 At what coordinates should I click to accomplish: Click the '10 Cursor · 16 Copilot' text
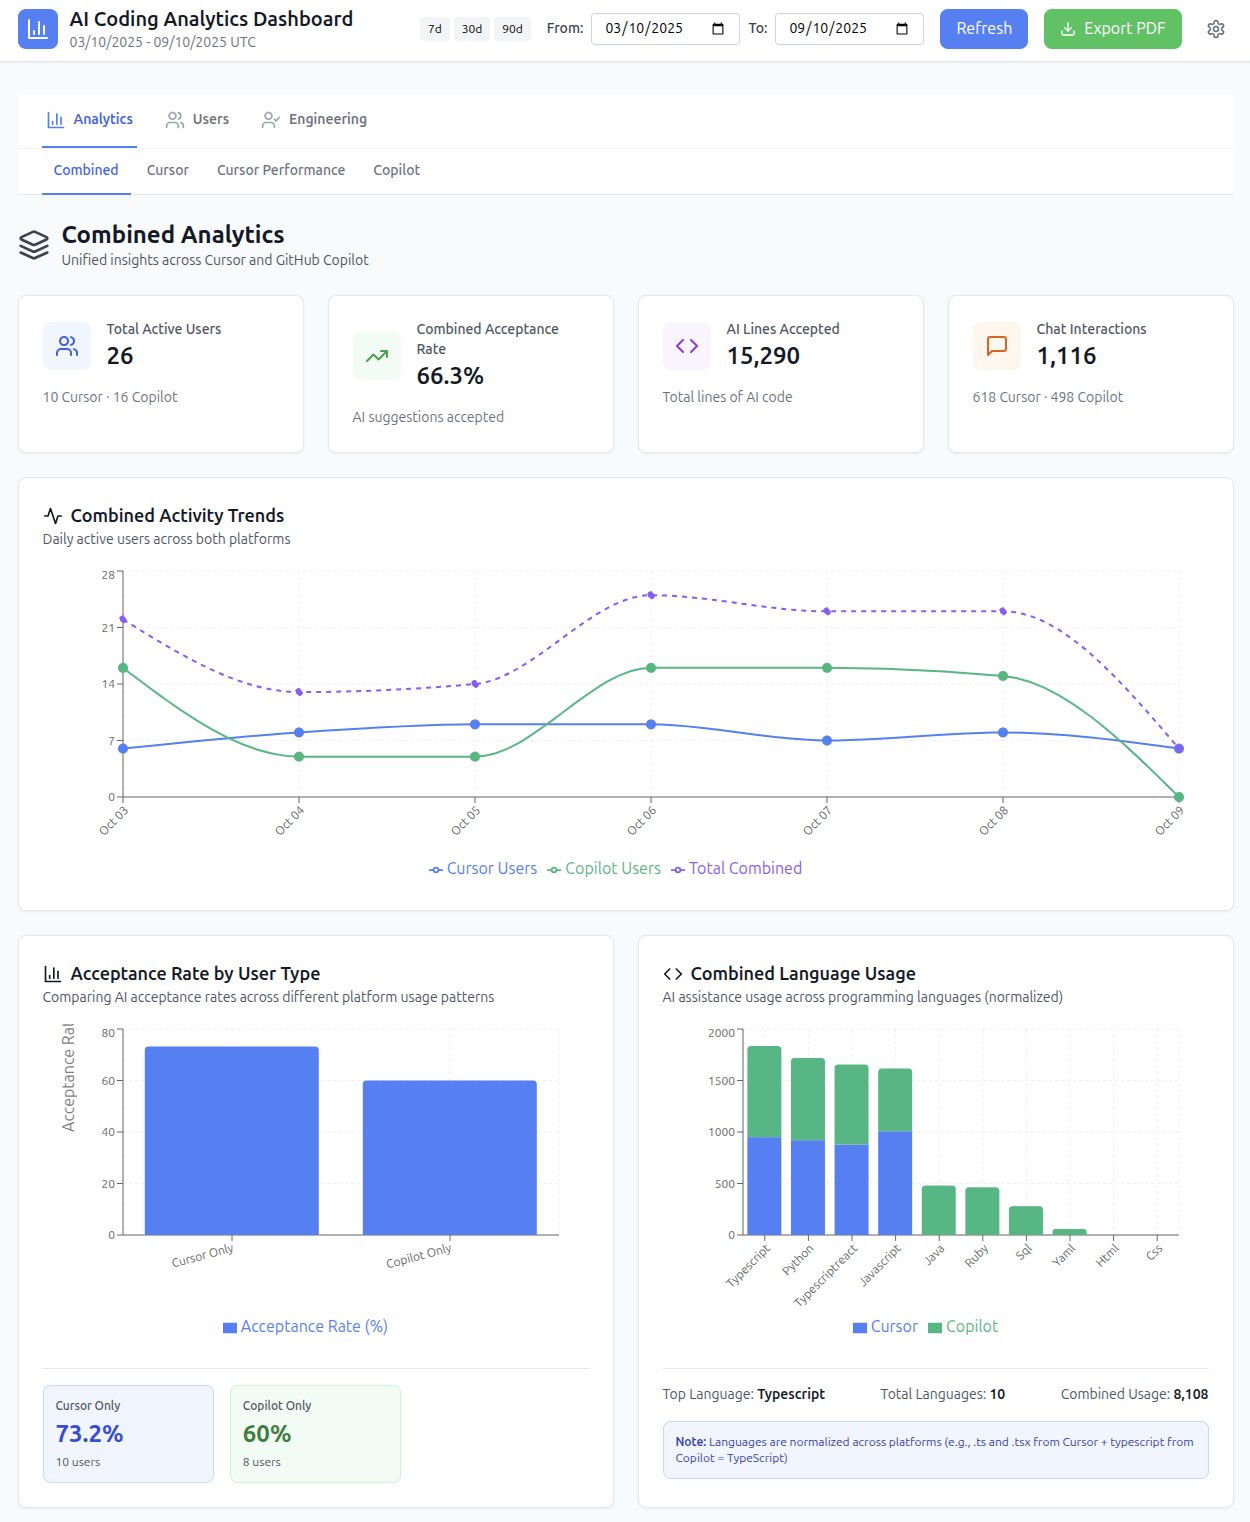110,397
